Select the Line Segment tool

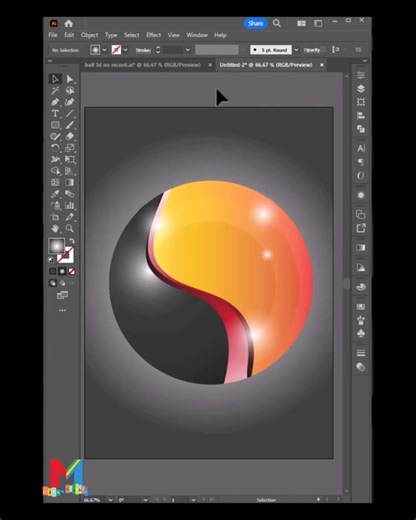coord(69,113)
